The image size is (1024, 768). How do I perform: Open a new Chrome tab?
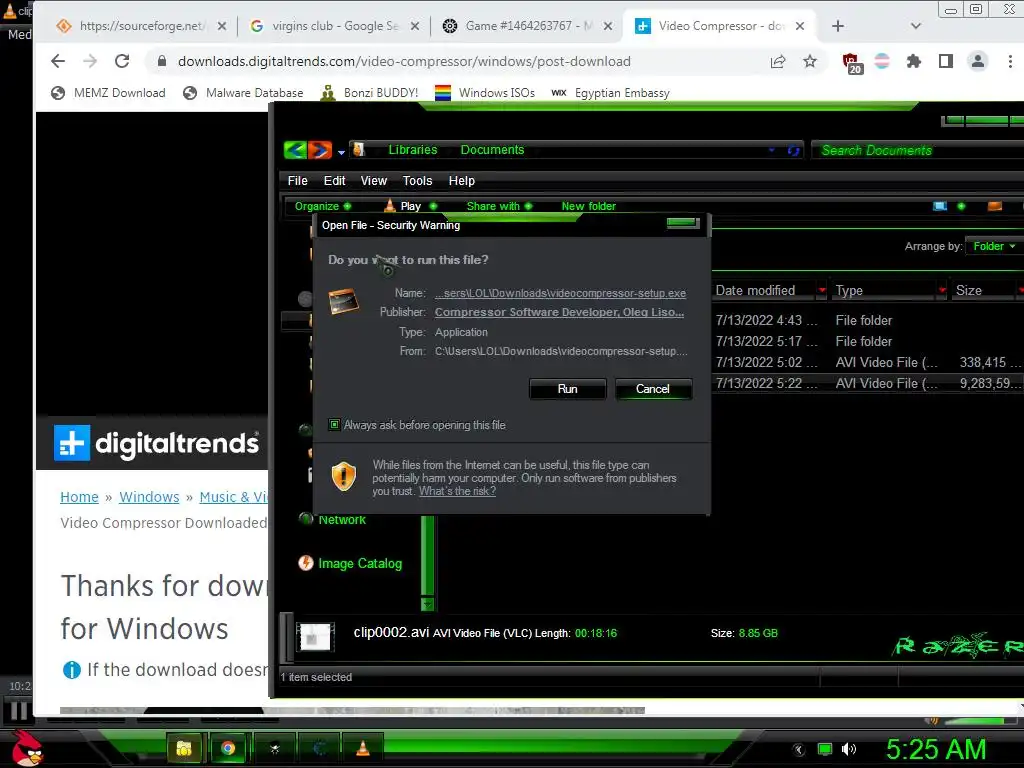point(838,26)
